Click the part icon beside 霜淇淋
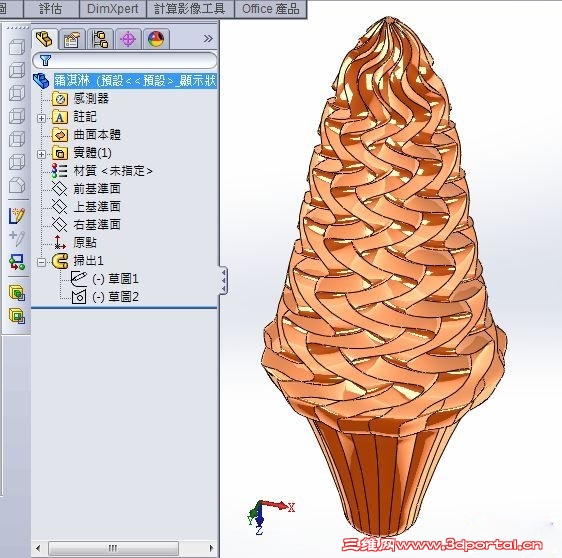The image size is (562, 558). (41, 81)
